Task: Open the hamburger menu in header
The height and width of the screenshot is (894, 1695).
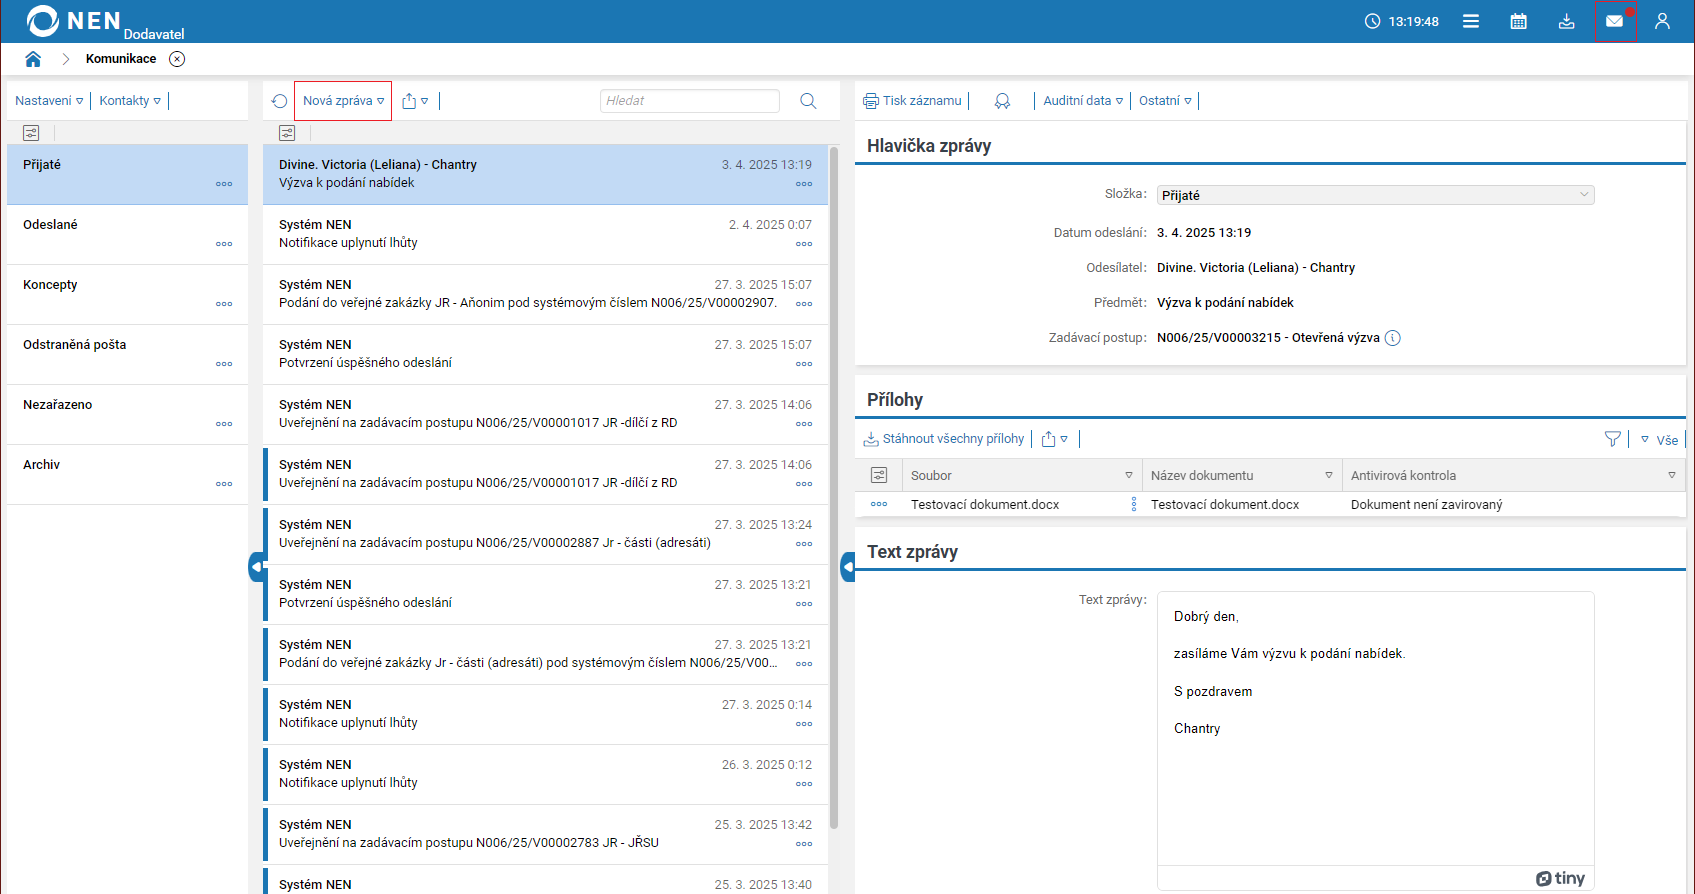Action: (1470, 21)
